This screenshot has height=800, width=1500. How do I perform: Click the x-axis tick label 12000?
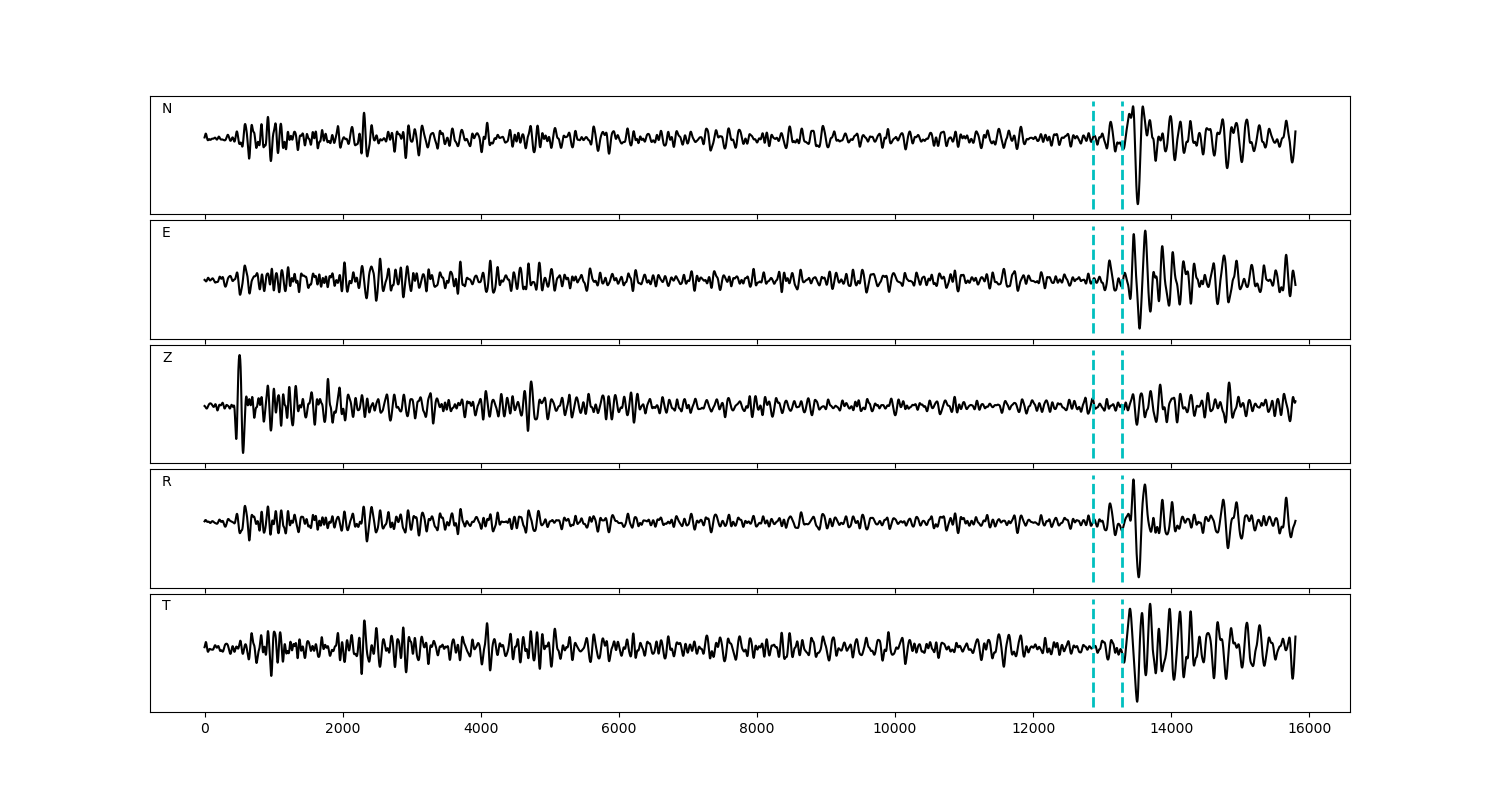coord(1033,729)
